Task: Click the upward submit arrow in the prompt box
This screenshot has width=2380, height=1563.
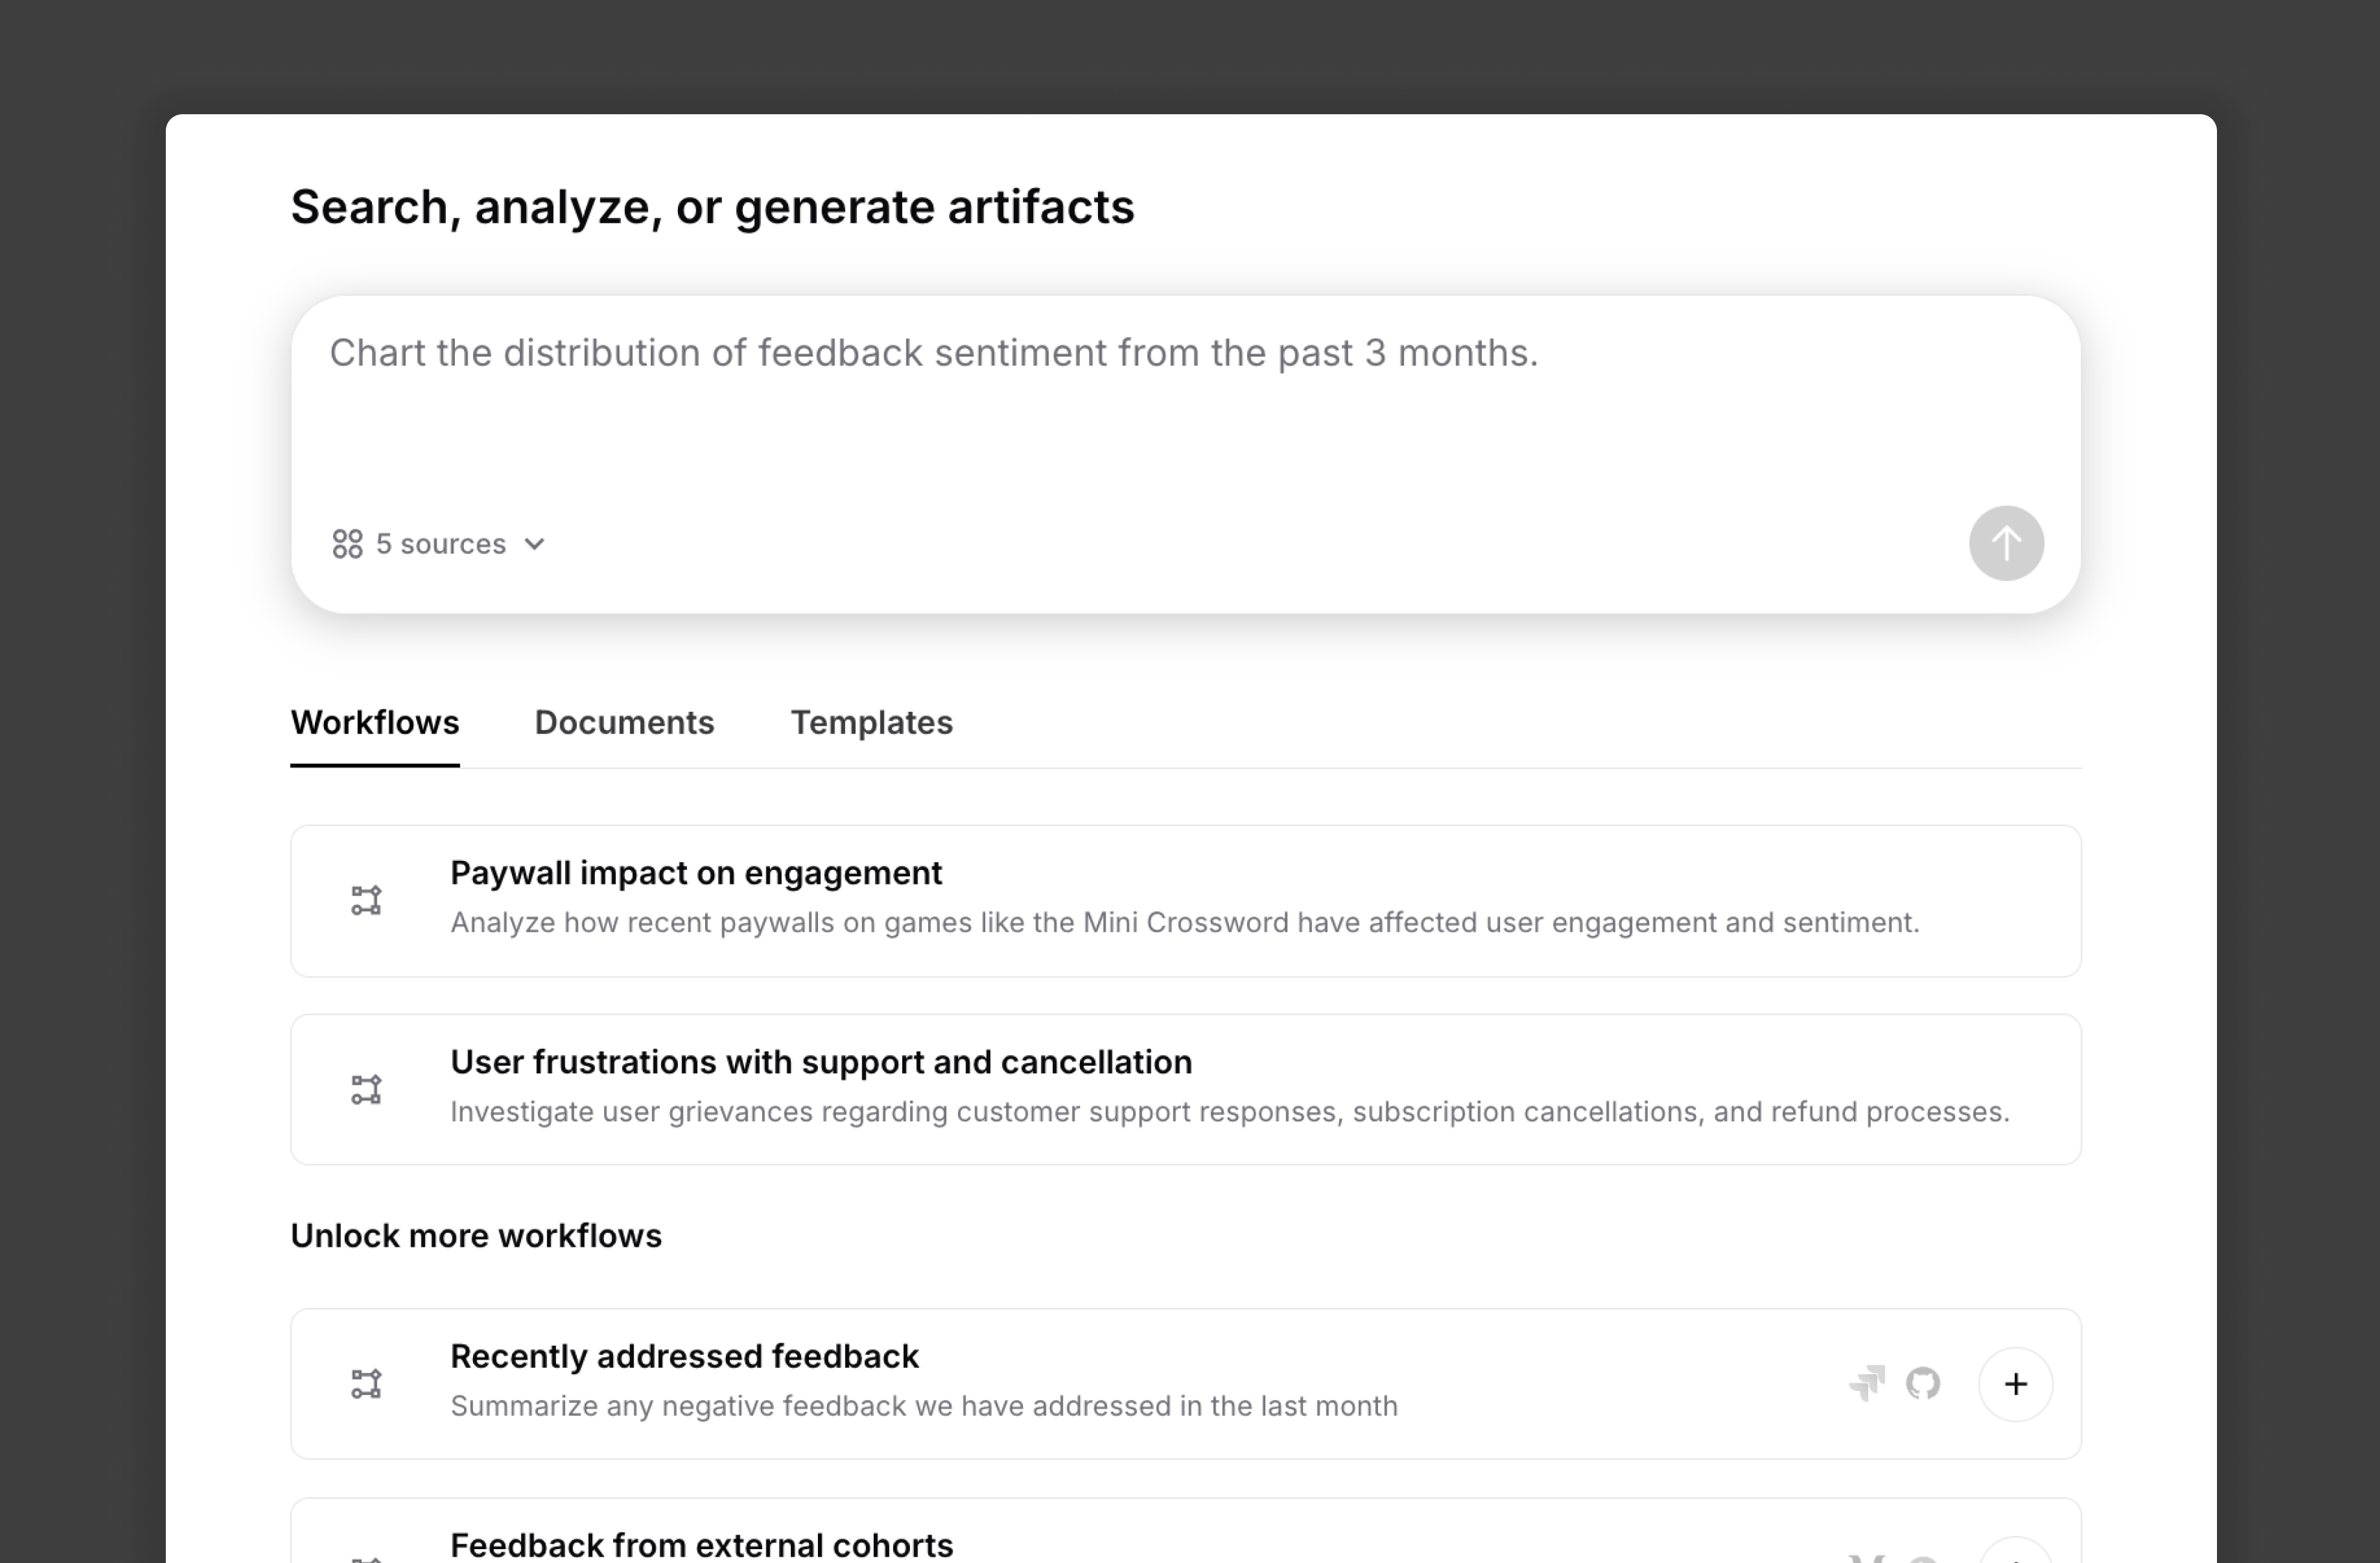Action: 2006,543
